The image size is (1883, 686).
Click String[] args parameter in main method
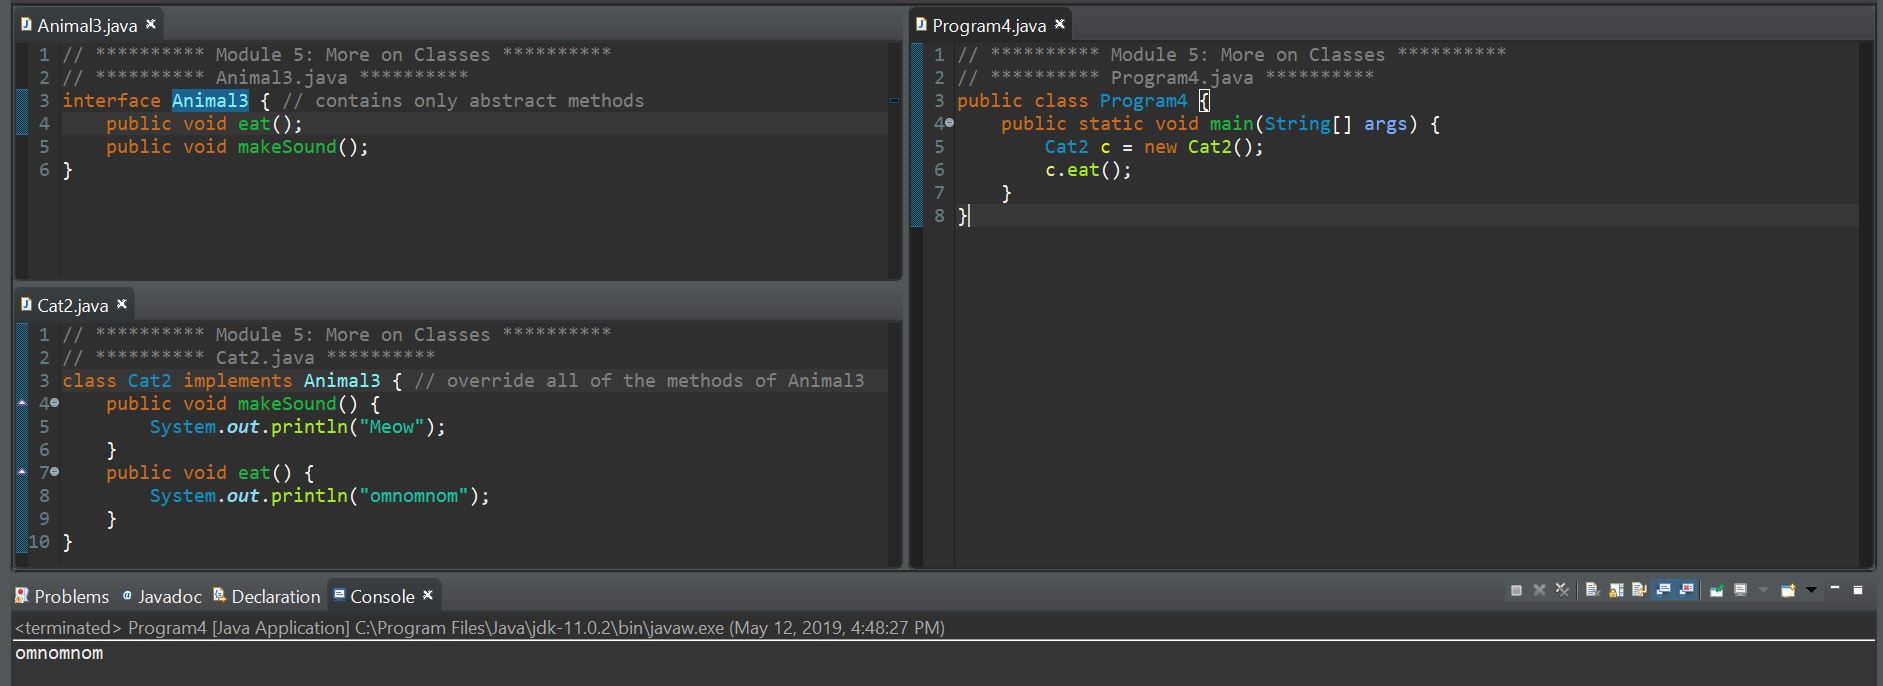point(1335,124)
